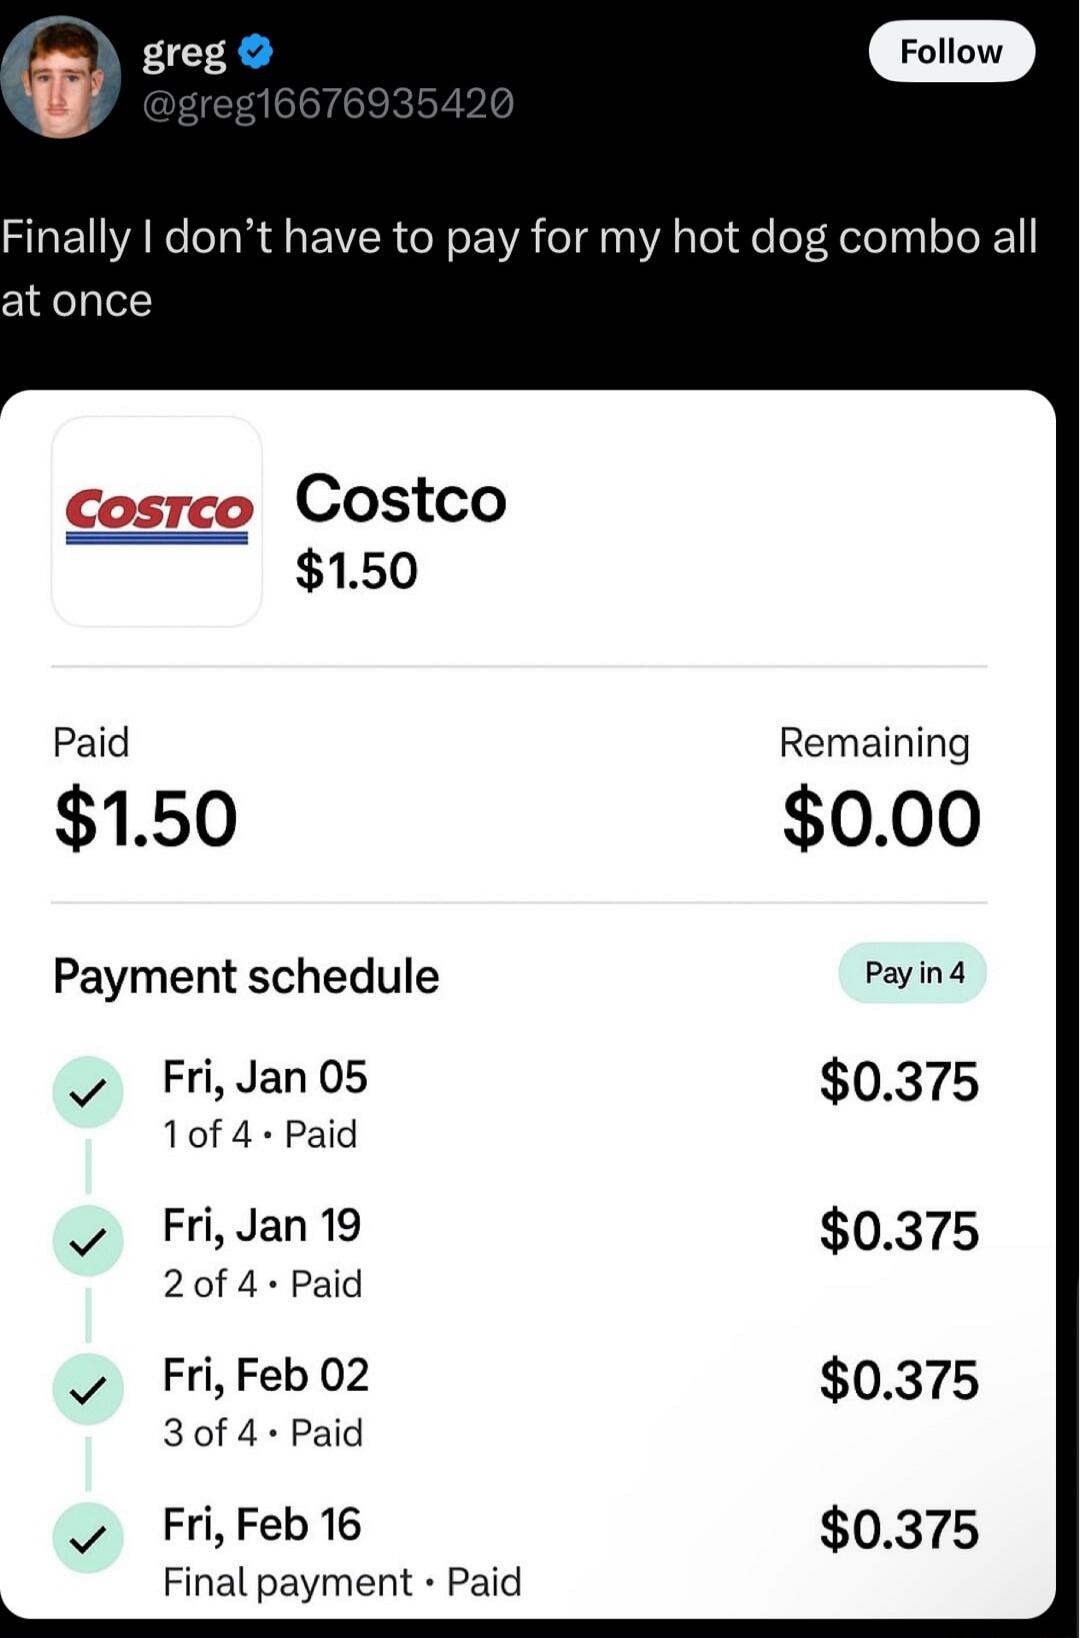Click the Payment schedule heading

point(246,976)
